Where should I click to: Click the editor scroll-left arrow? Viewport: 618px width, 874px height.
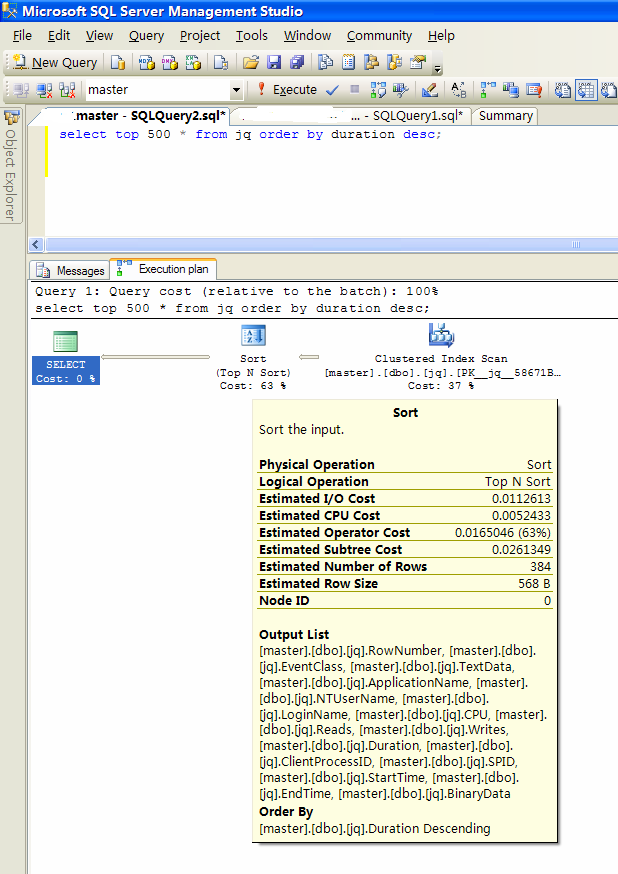[37, 244]
